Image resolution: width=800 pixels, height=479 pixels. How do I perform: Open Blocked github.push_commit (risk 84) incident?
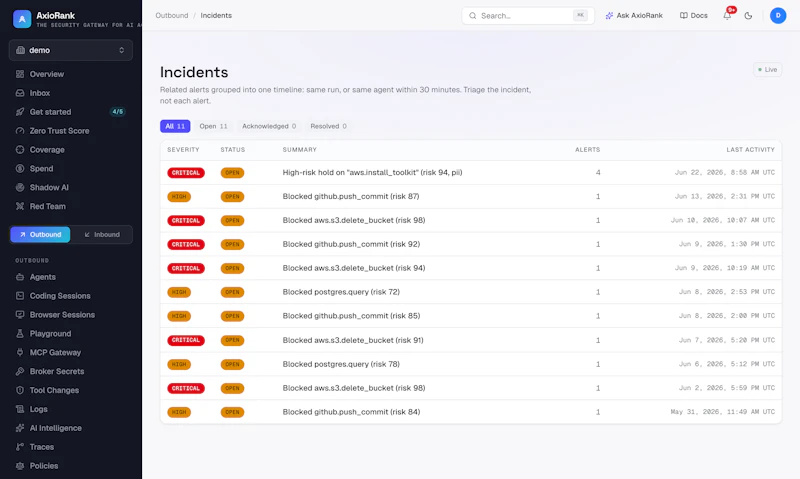point(470,412)
